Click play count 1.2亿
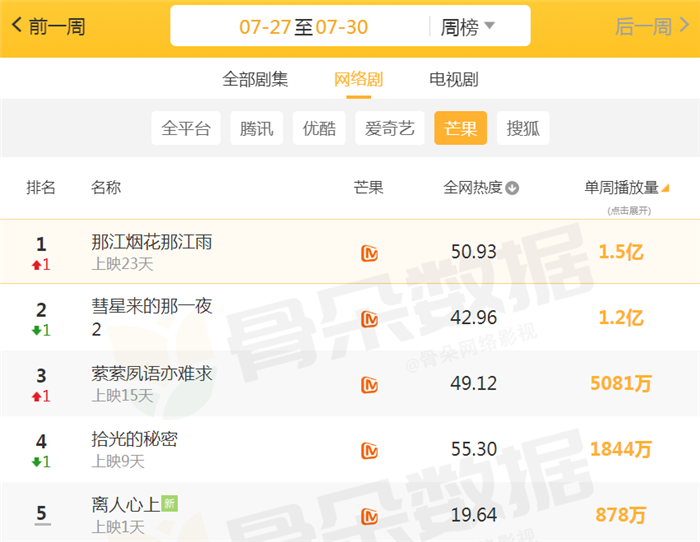700x542 pixels. click(x=621, y=318)
